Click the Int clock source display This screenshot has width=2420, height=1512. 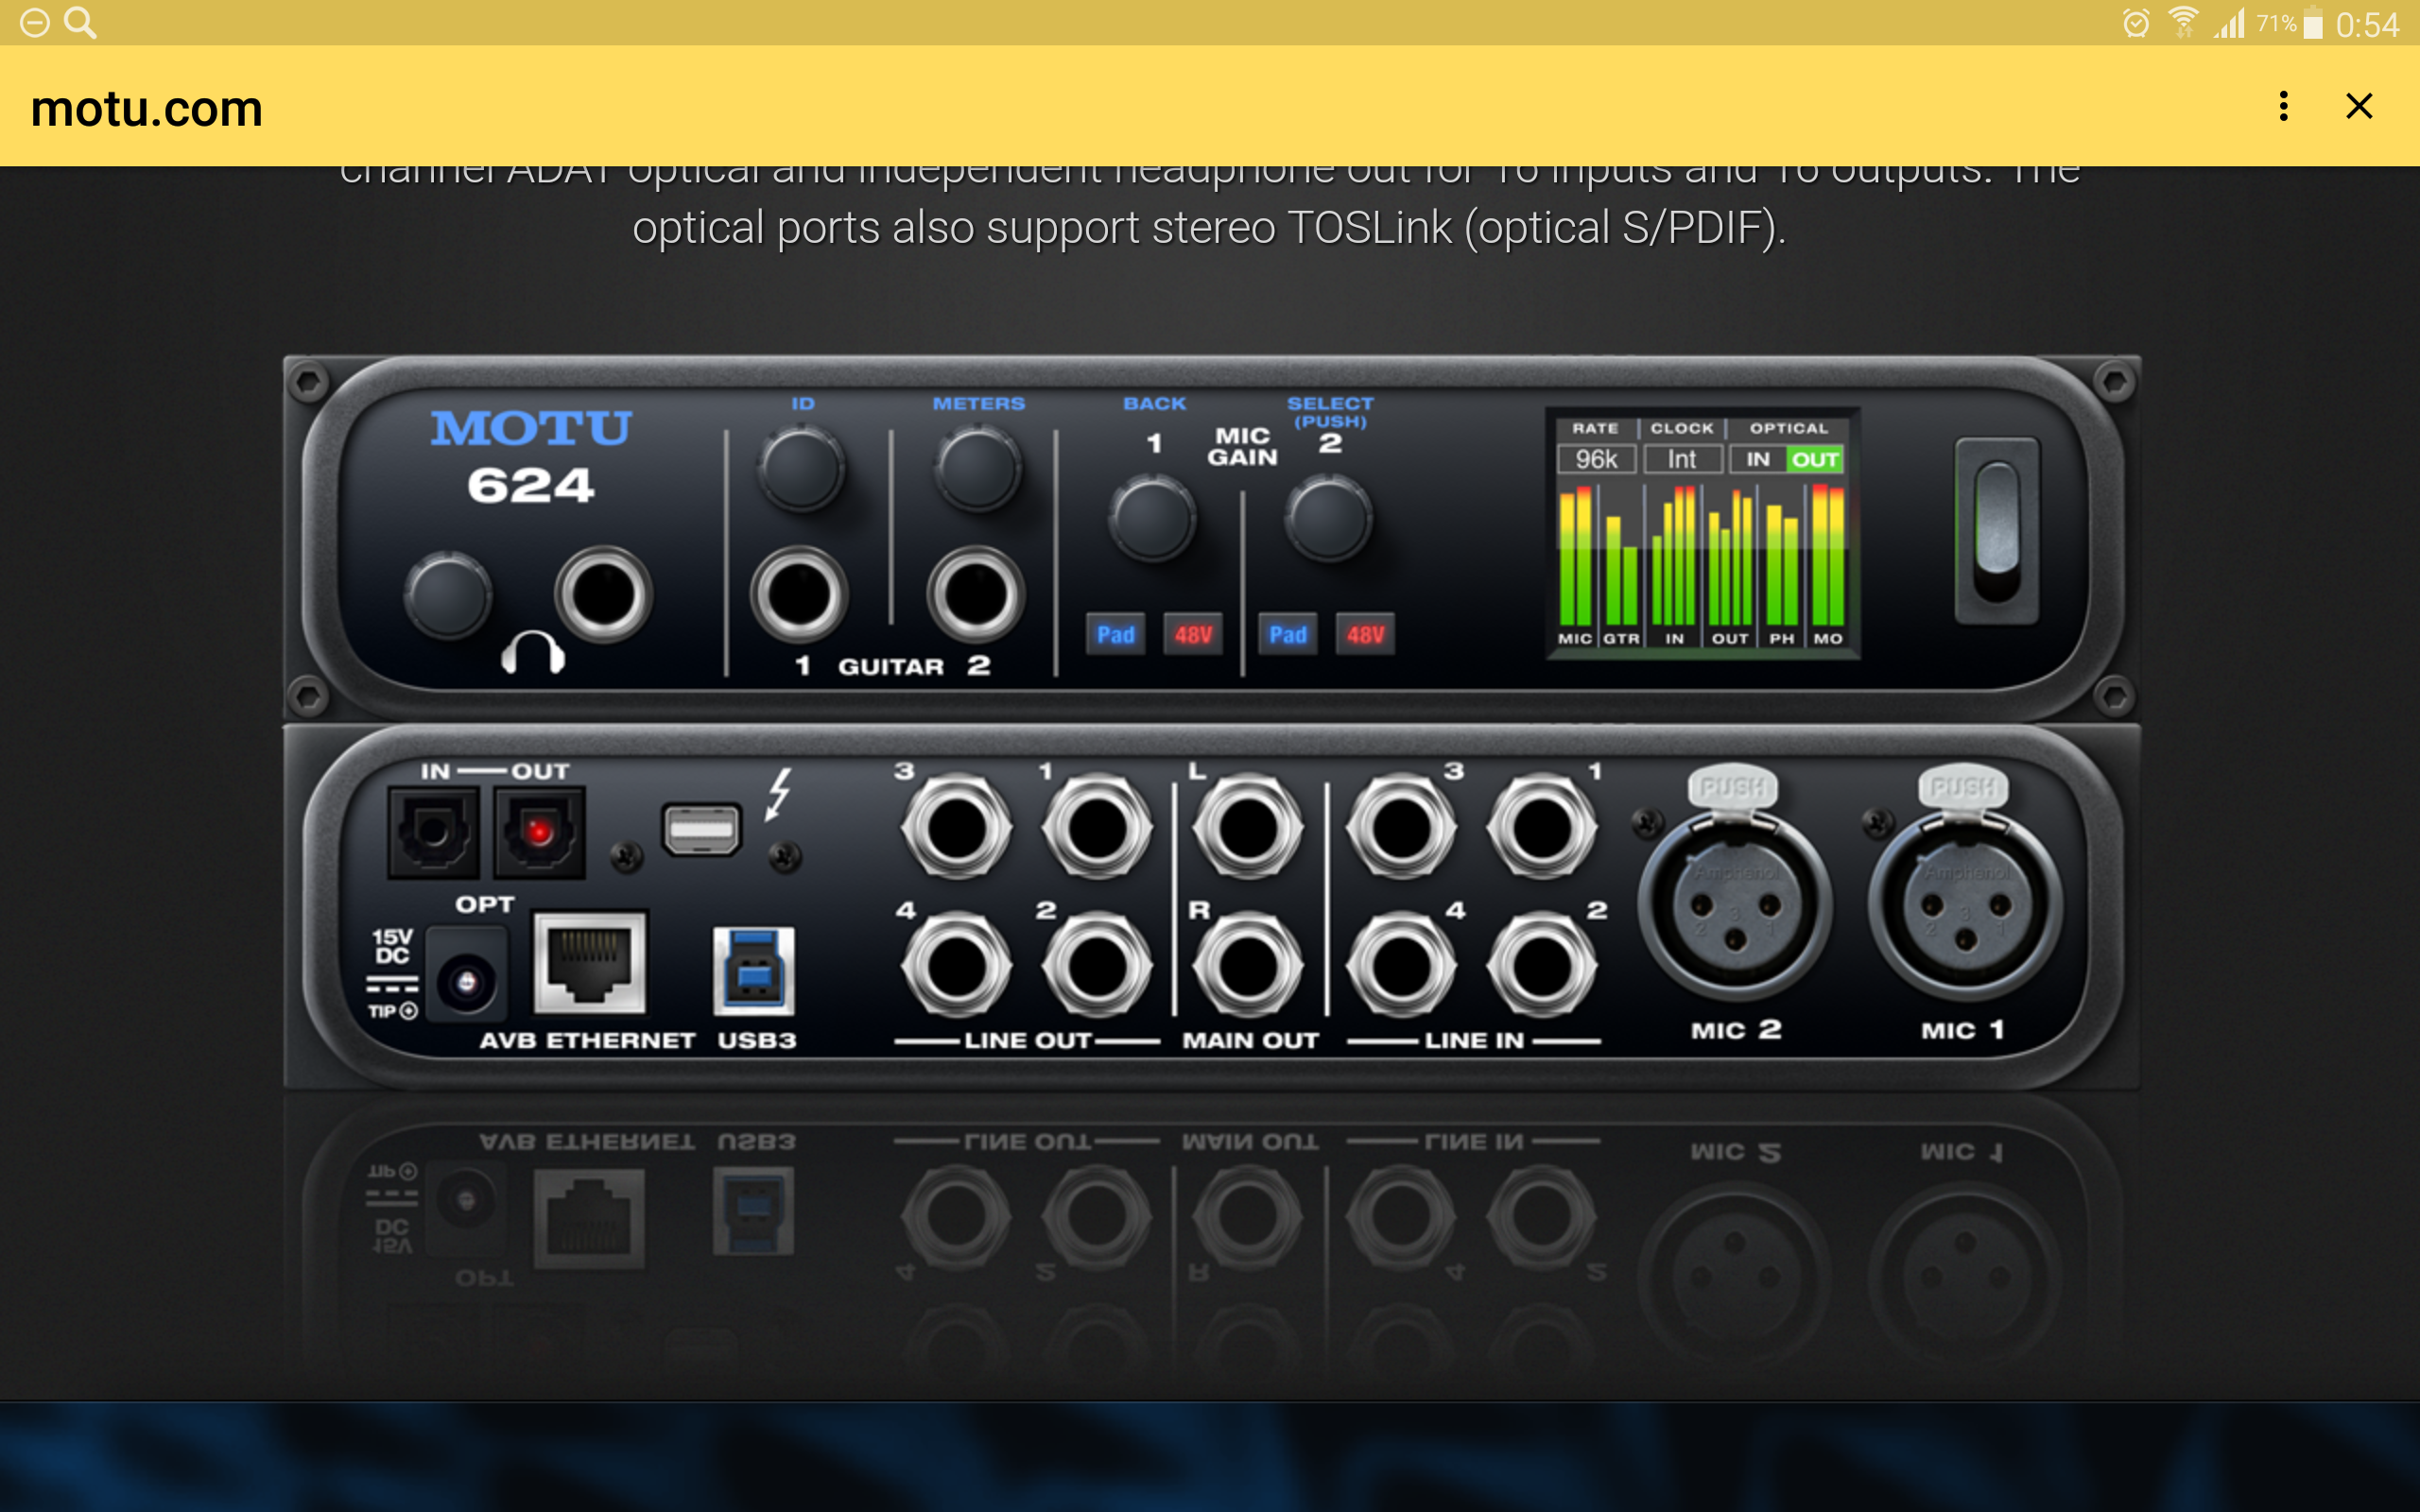click(x=1682, y=459)
